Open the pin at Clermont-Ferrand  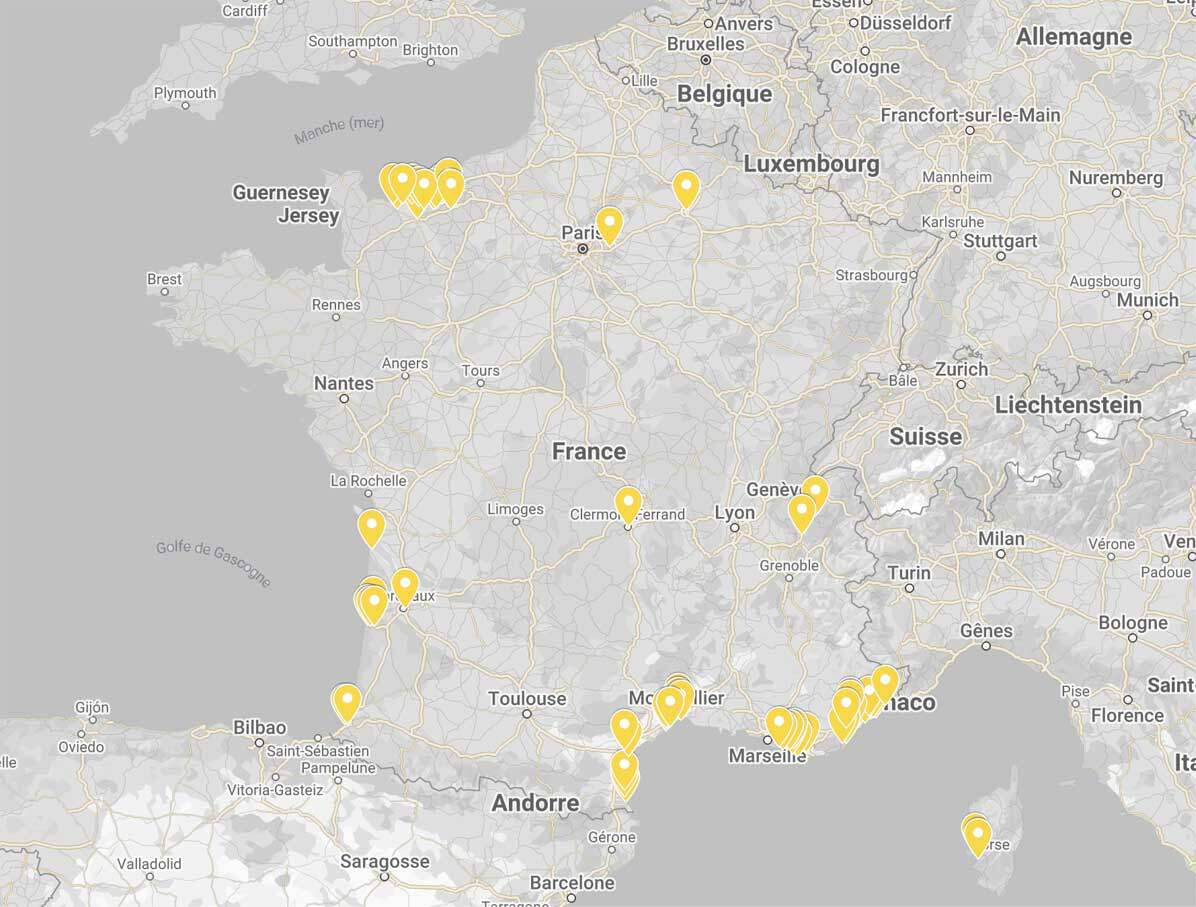628,503
